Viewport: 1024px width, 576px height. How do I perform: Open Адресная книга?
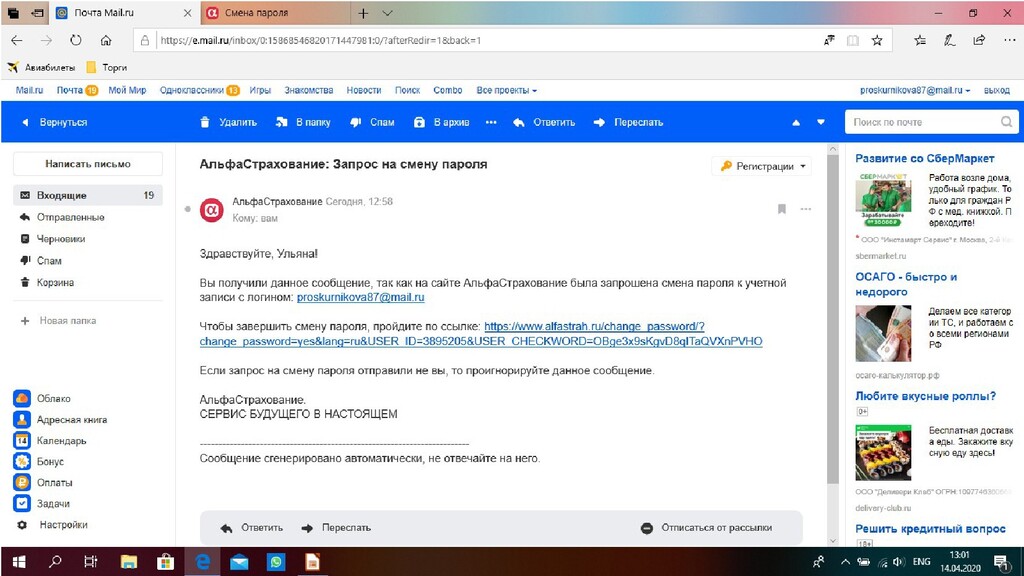click(61, 419)
